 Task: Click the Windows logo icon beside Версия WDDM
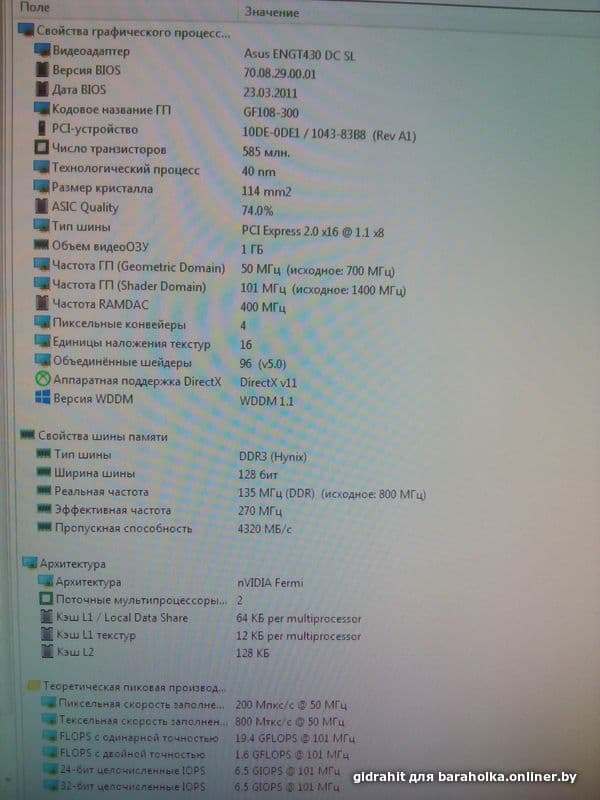(x=43, y=397)
